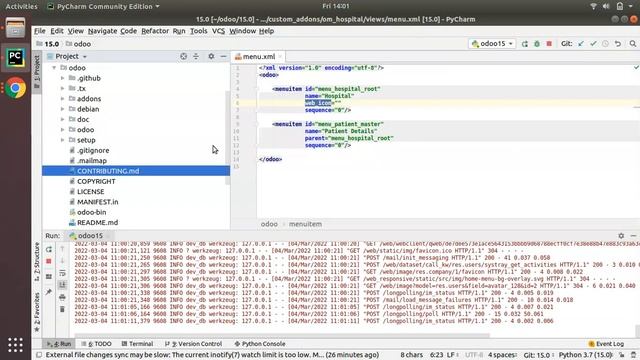The height and width of the screenshot is (360, 640).
Task: Rerun odoo15 from the main toolbar
Action: [524, 44]
